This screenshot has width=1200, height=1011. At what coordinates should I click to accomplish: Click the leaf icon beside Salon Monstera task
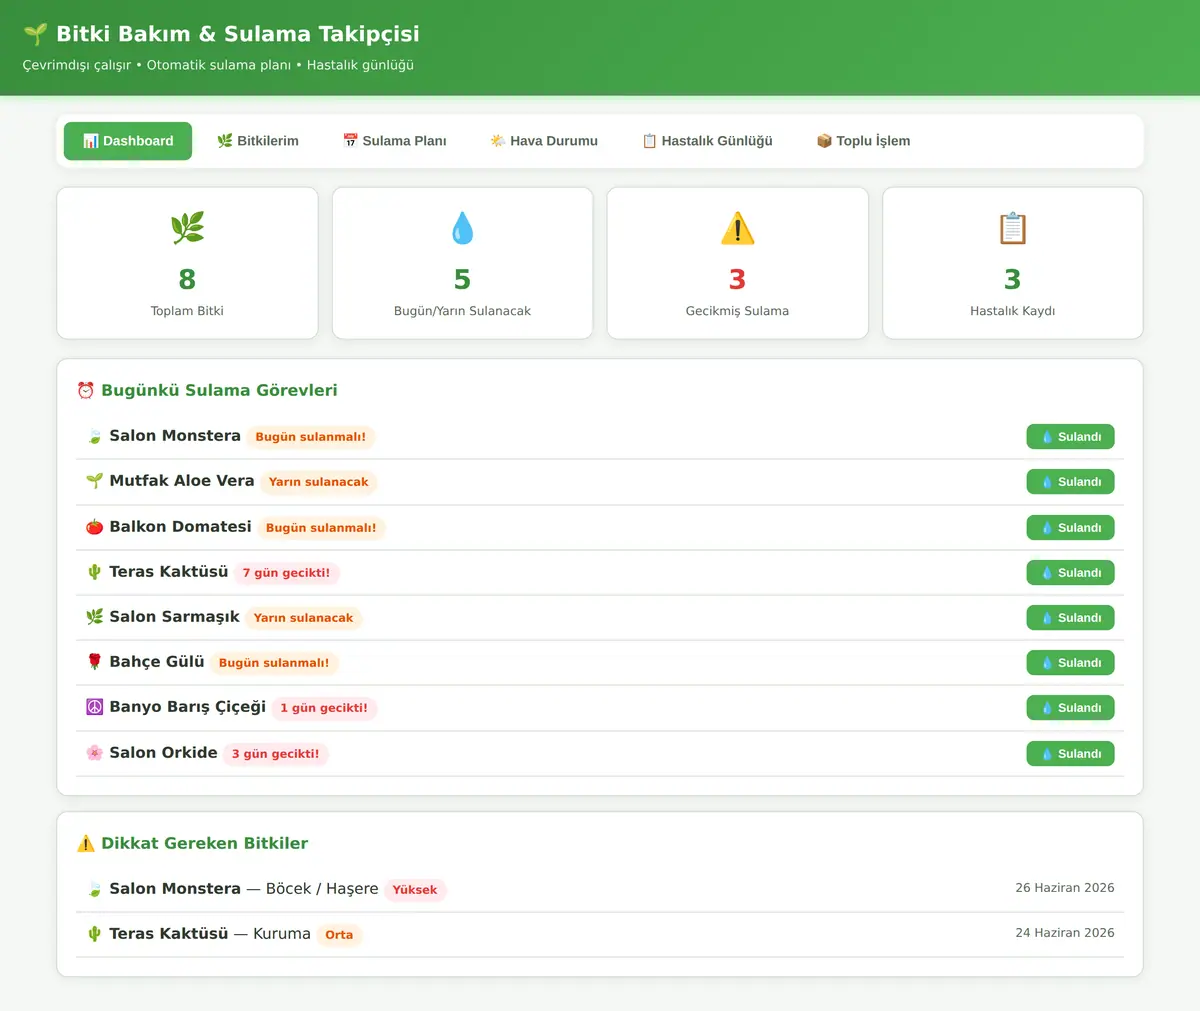tap(94, 436)
